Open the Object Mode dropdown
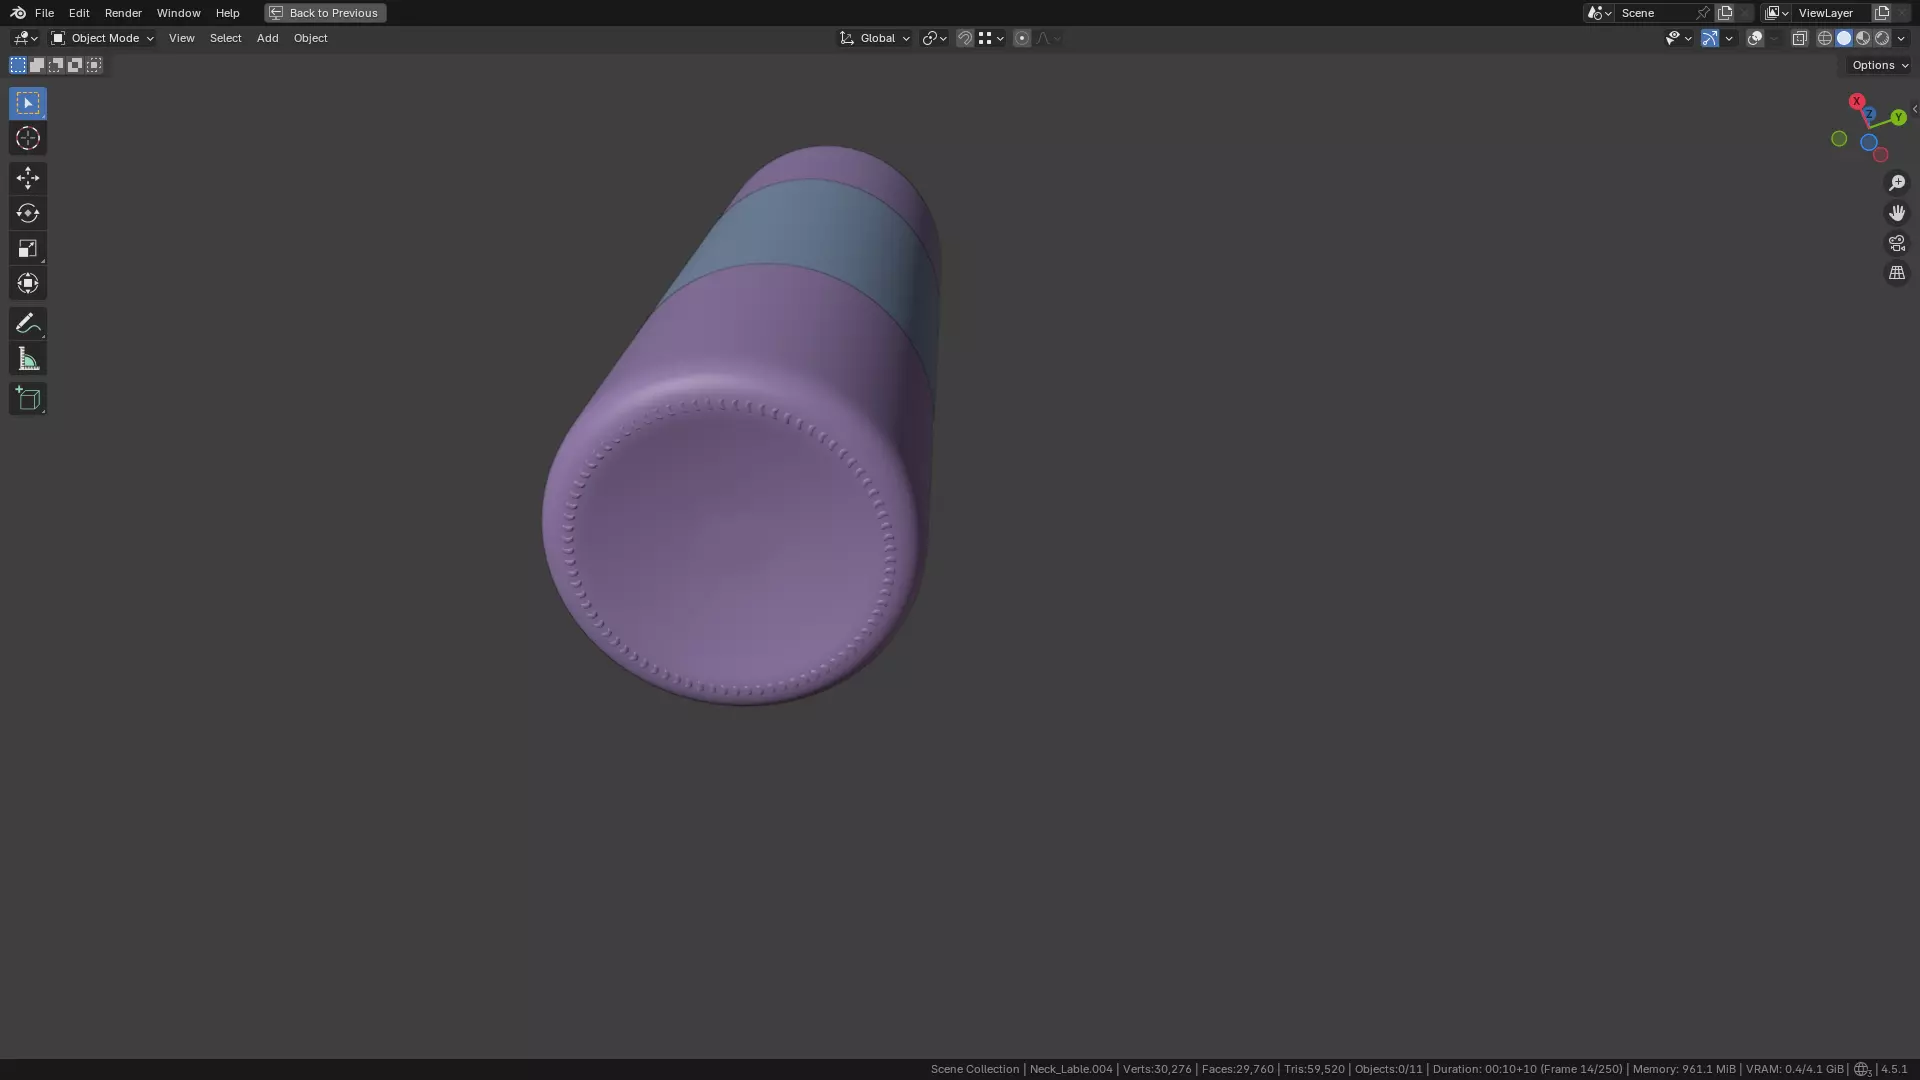This screenshot has height=1080, width=1920. (102, 38)
